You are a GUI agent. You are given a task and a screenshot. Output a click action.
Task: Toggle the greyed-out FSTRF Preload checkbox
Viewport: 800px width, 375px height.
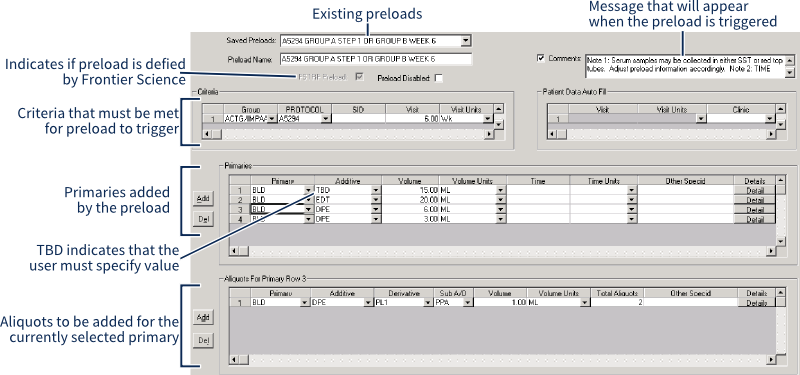360,77
